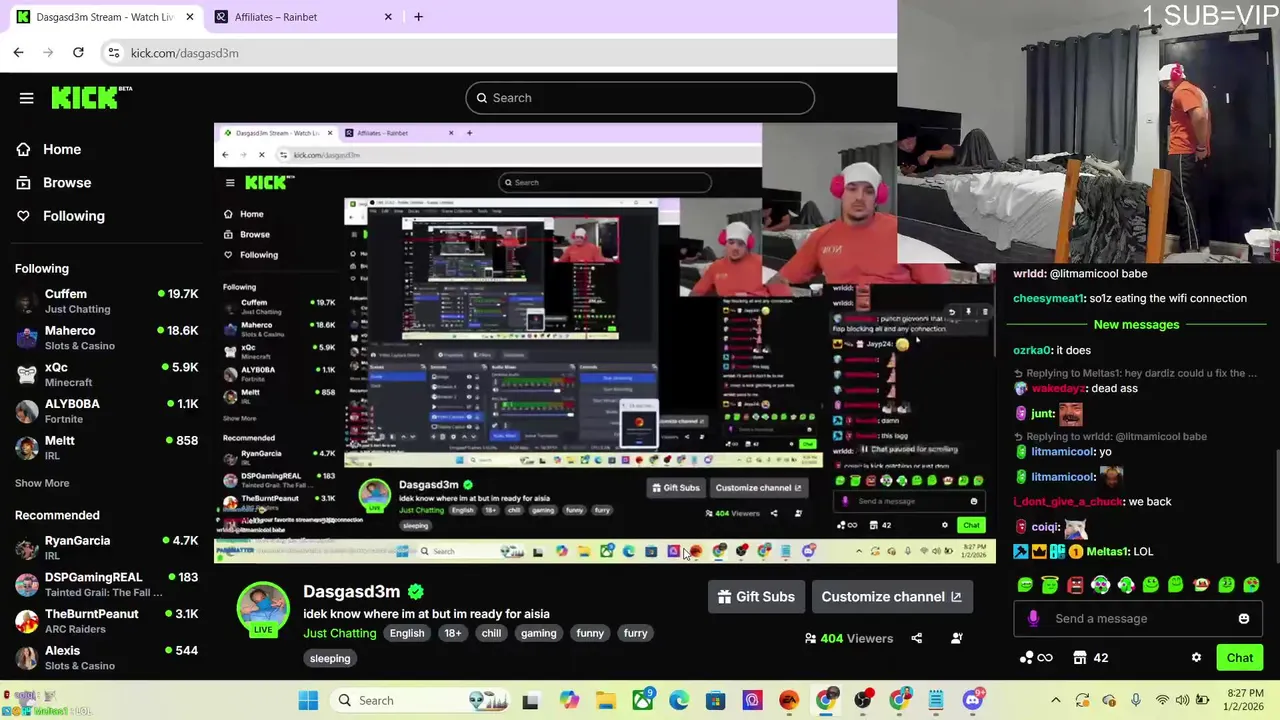Click the kick.com/dasgasd3m address bar
The width and height of the screenshot is (1280, 720).
[x=185, y=53]
